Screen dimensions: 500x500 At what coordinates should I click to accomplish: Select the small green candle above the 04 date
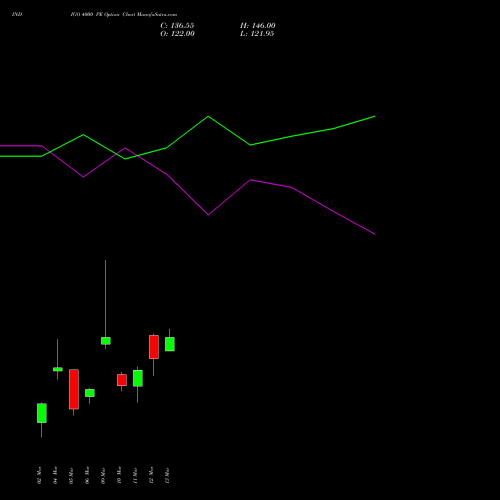point(58,369)
